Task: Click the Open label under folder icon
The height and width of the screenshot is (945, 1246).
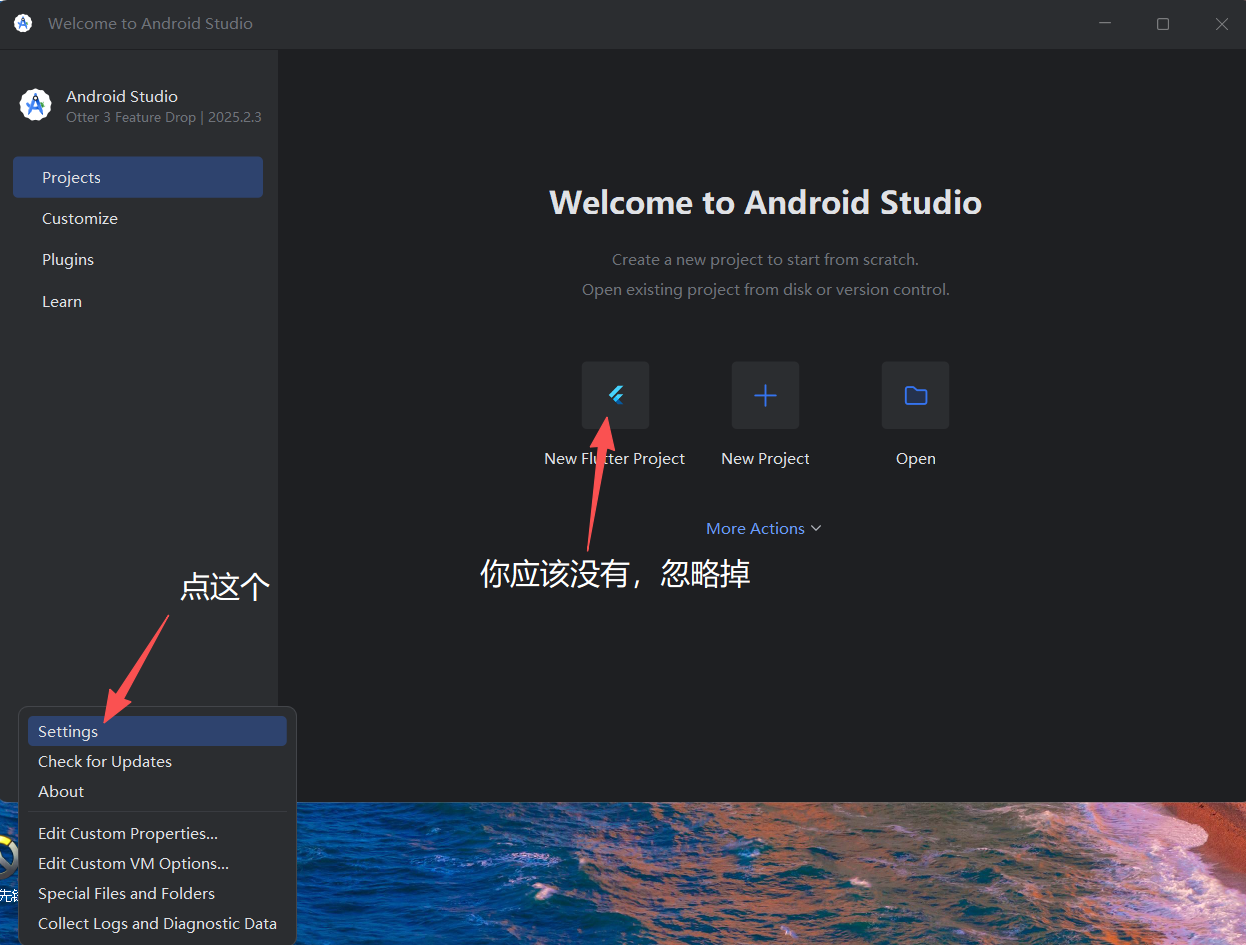Action: point(915,458)
